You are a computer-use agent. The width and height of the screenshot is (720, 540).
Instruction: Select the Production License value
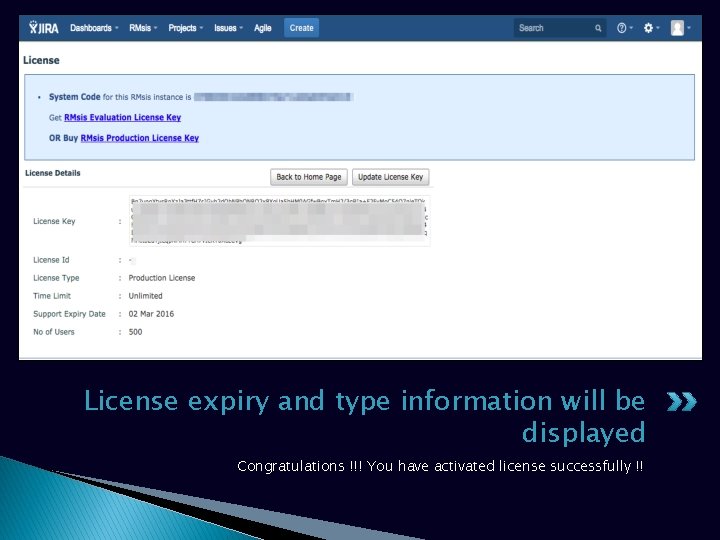[x=162, y=278]
